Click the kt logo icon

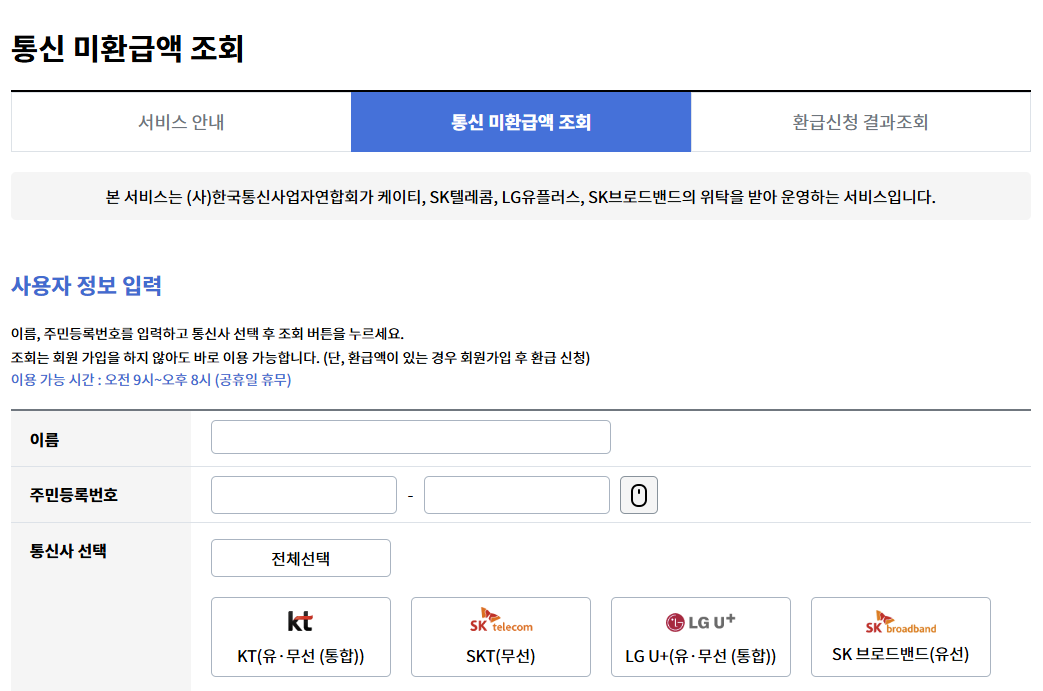click(300, 621)
